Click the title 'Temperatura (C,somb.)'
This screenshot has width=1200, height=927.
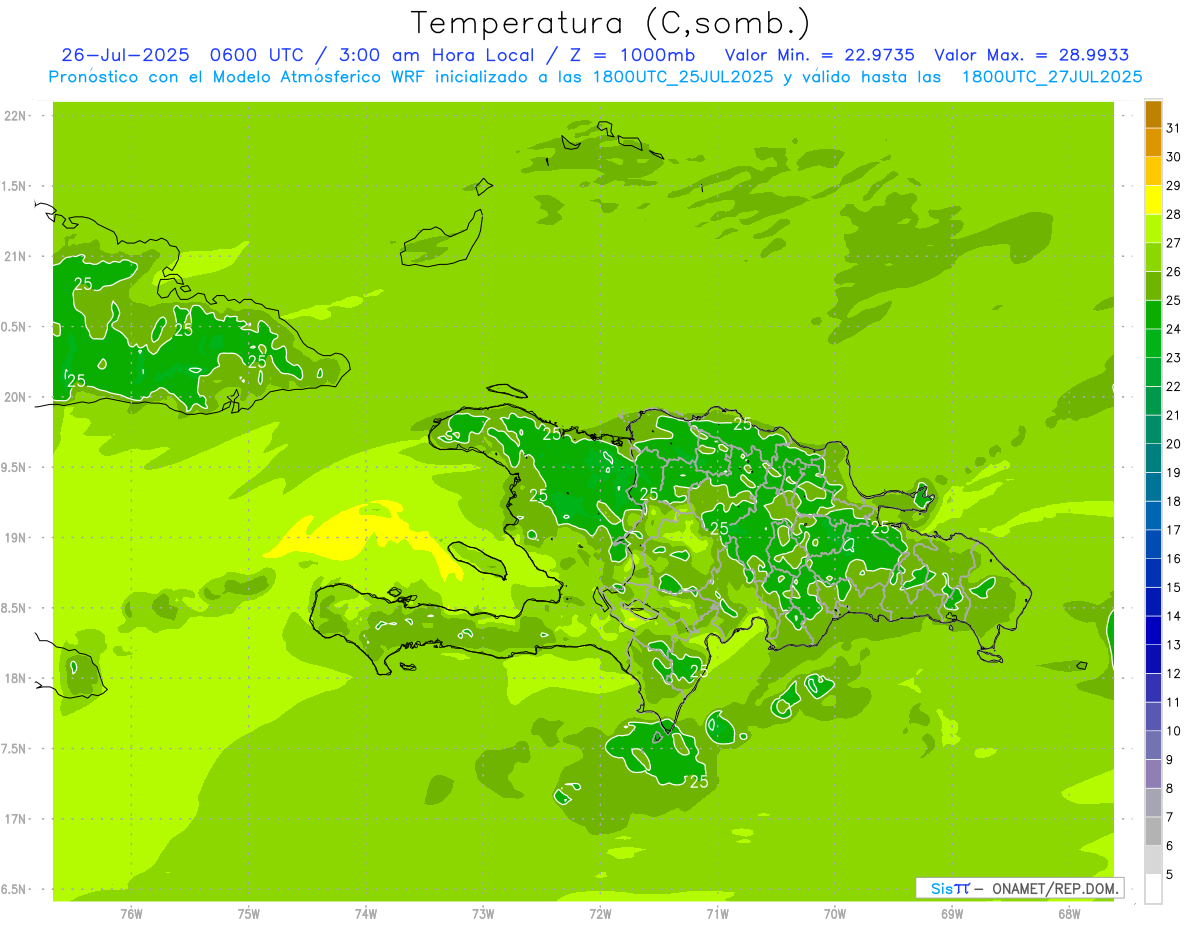coord(611,24)
